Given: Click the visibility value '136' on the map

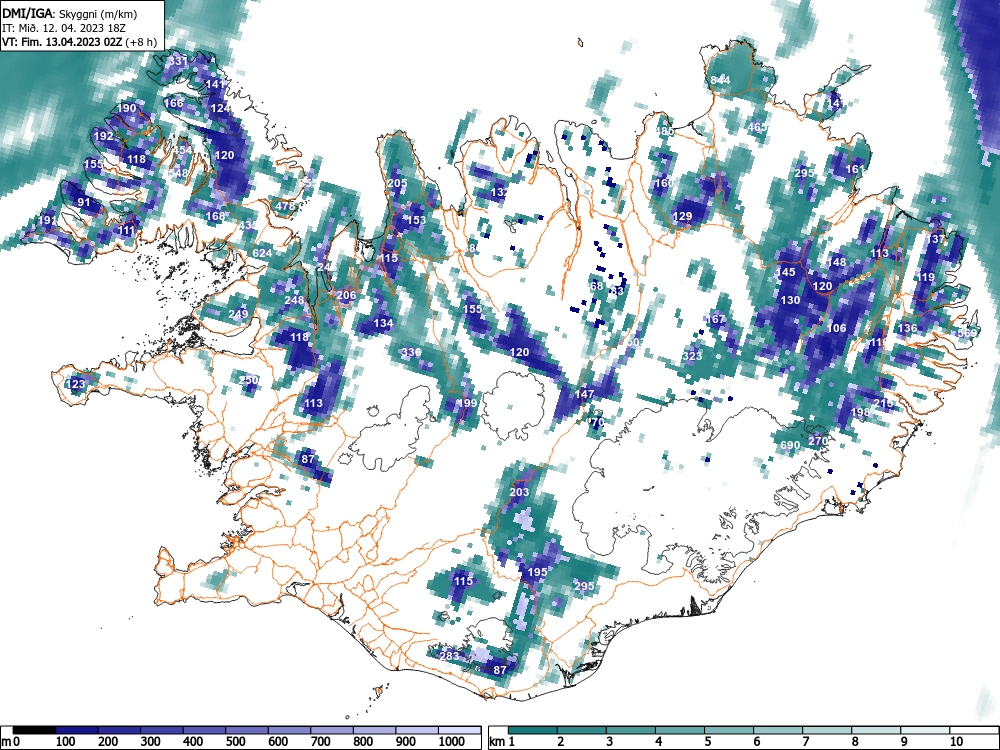Looking at the screenshot, I should [907, 328].
